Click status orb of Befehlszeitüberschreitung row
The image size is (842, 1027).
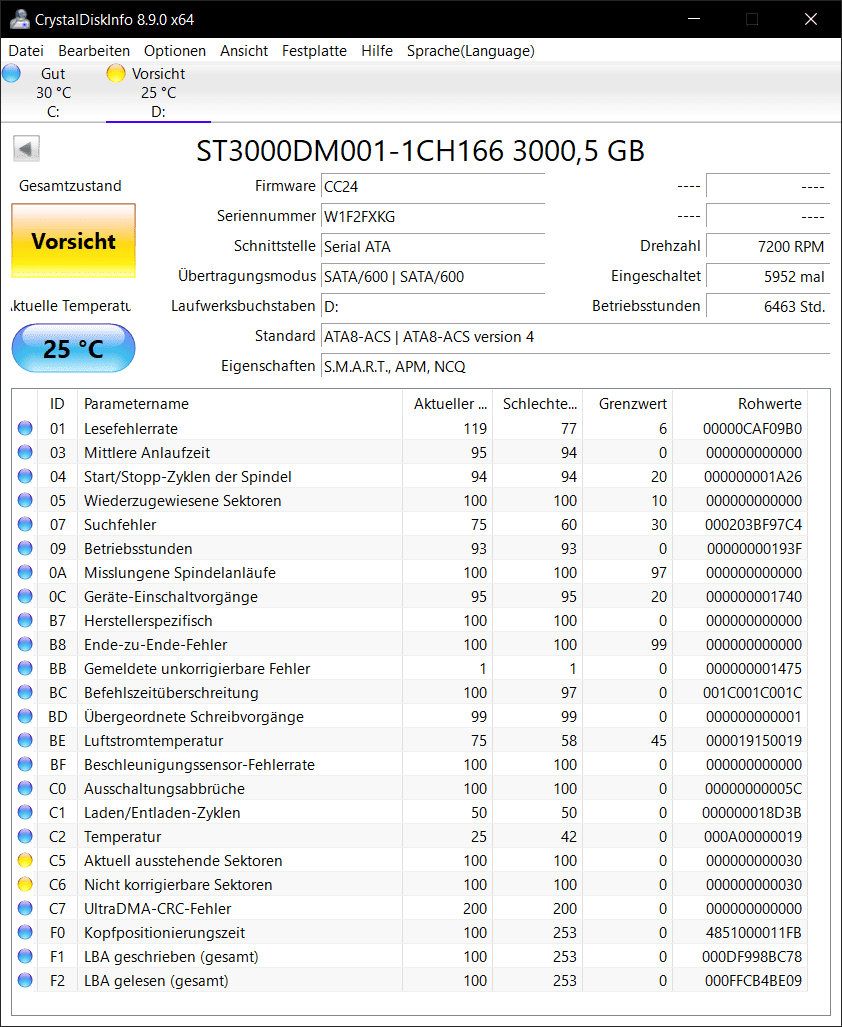(x=25, y=692)
